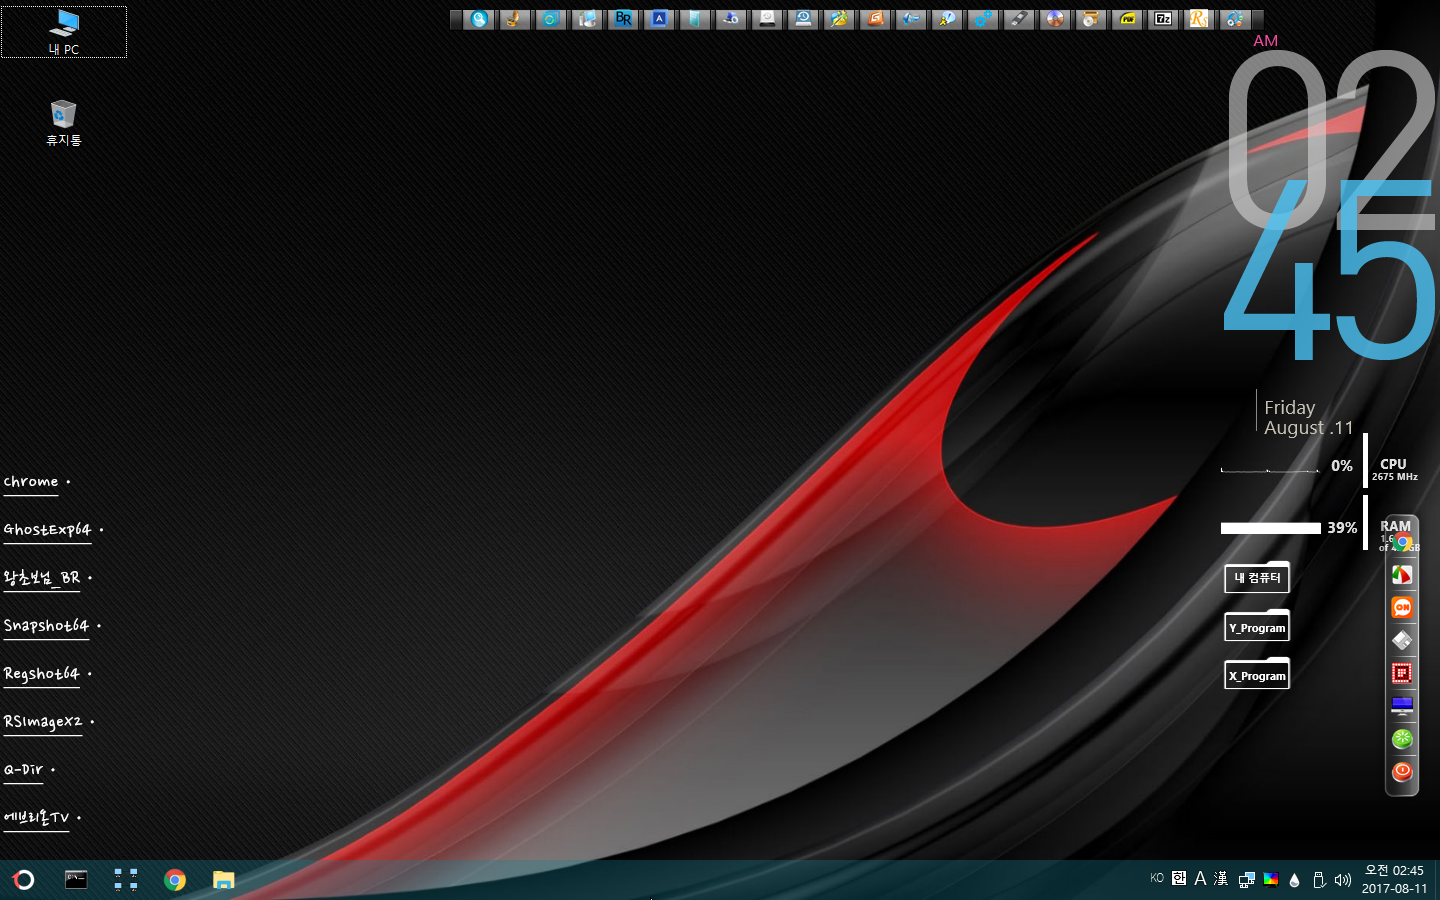Launch the Rs icon in top dock
Screen dimensions: 1440x900
[1199, 19]
